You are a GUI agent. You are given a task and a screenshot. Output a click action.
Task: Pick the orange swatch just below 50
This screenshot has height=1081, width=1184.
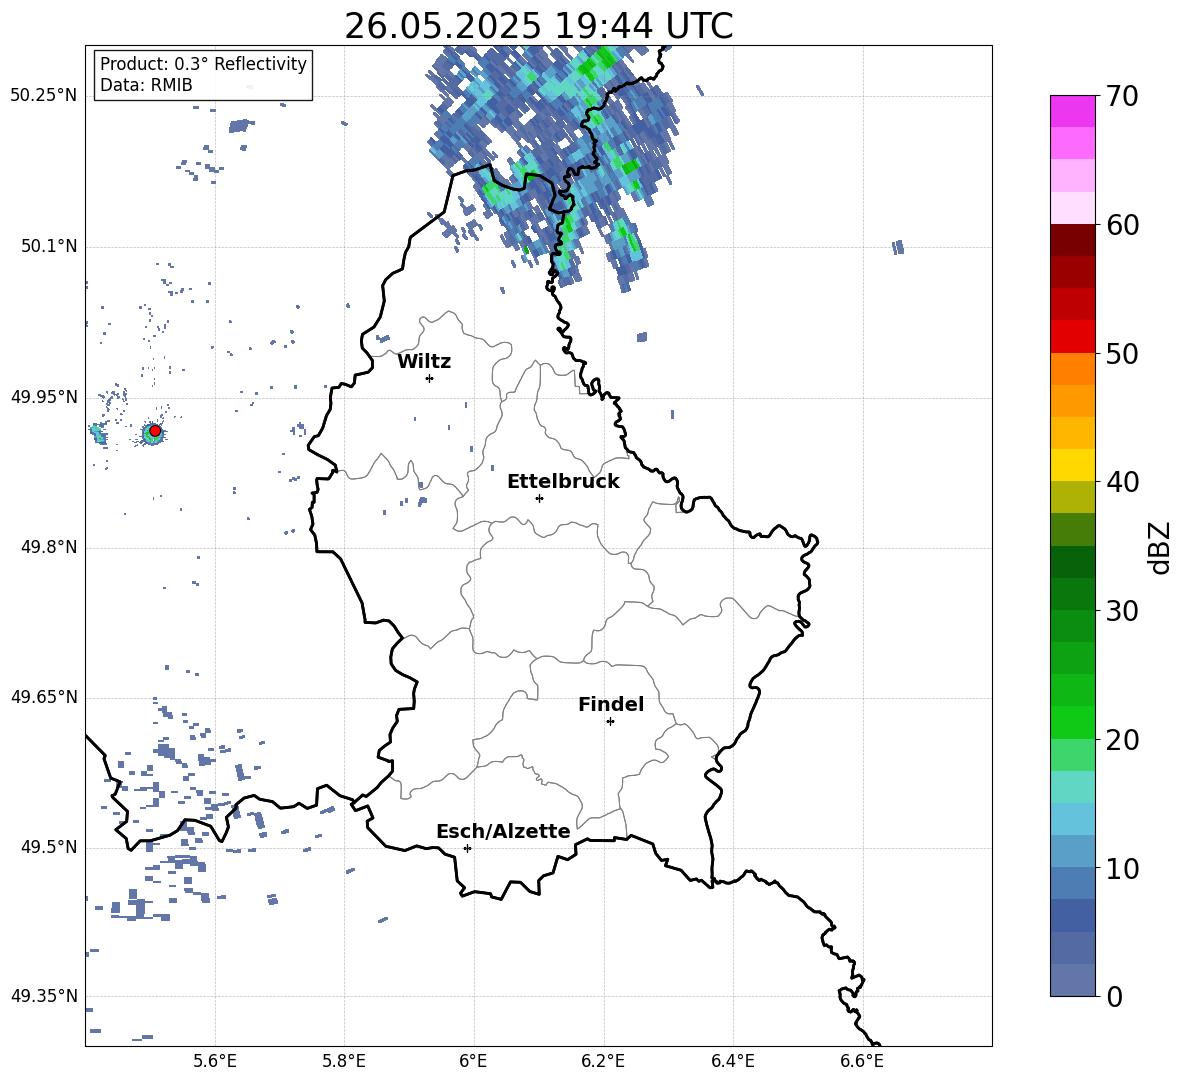point(1072,369)
